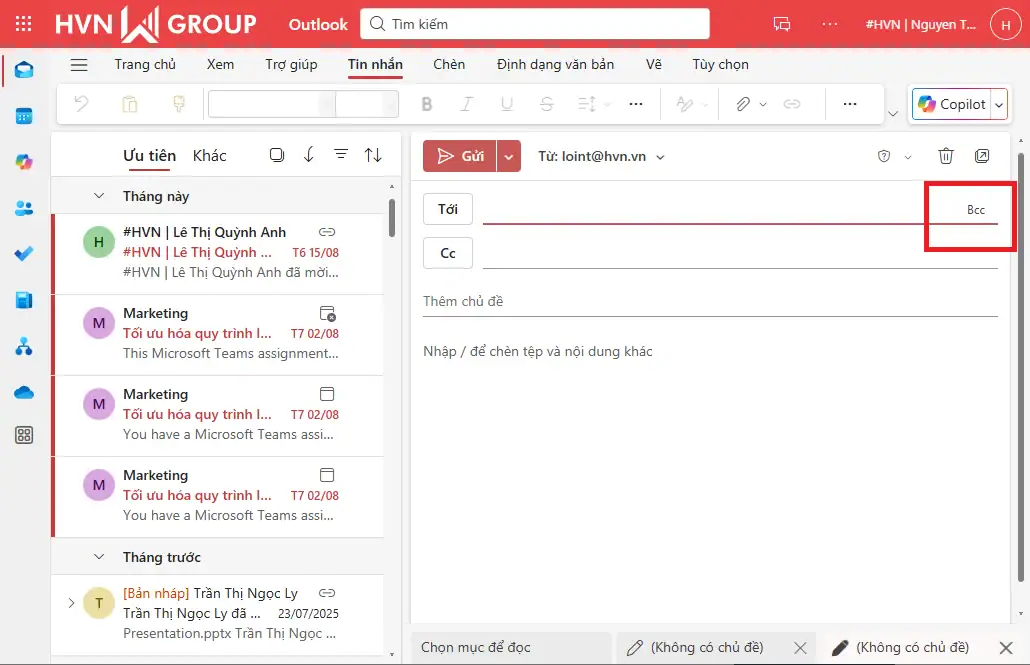
Task: Discard draft with trash icon
Action: coord(945,156)
